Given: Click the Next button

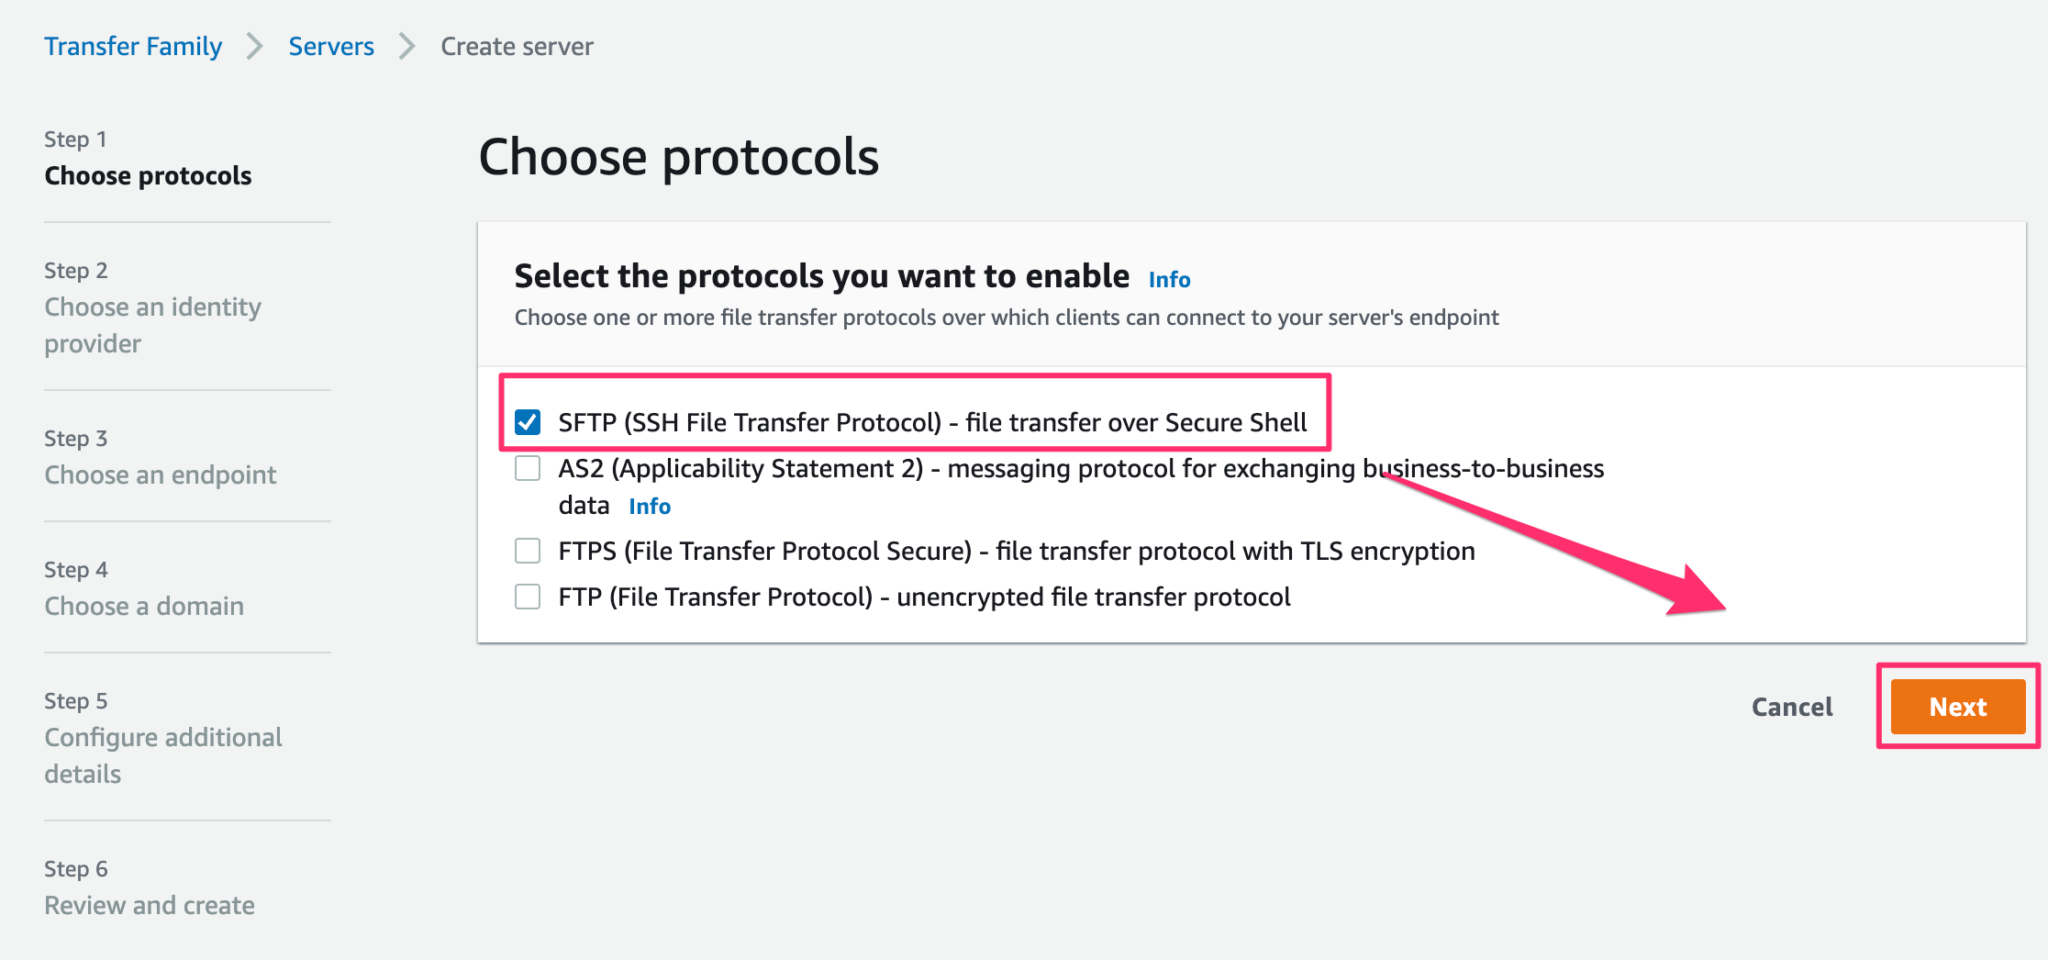Looking at the screenshot, I should click(1957, 706).
